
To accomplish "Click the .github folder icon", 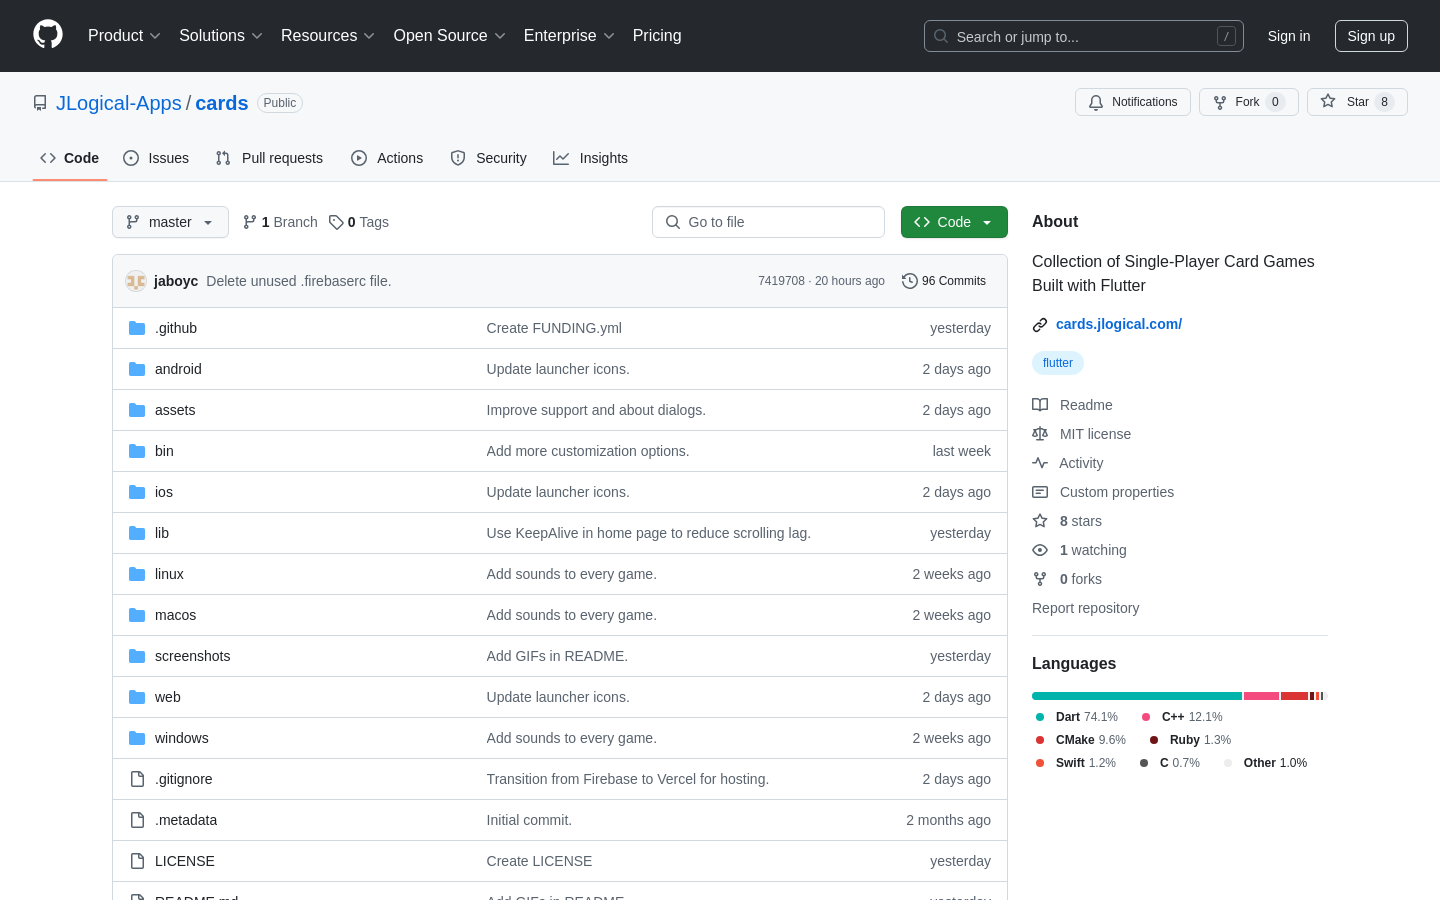I will click(x=137, y=328).
